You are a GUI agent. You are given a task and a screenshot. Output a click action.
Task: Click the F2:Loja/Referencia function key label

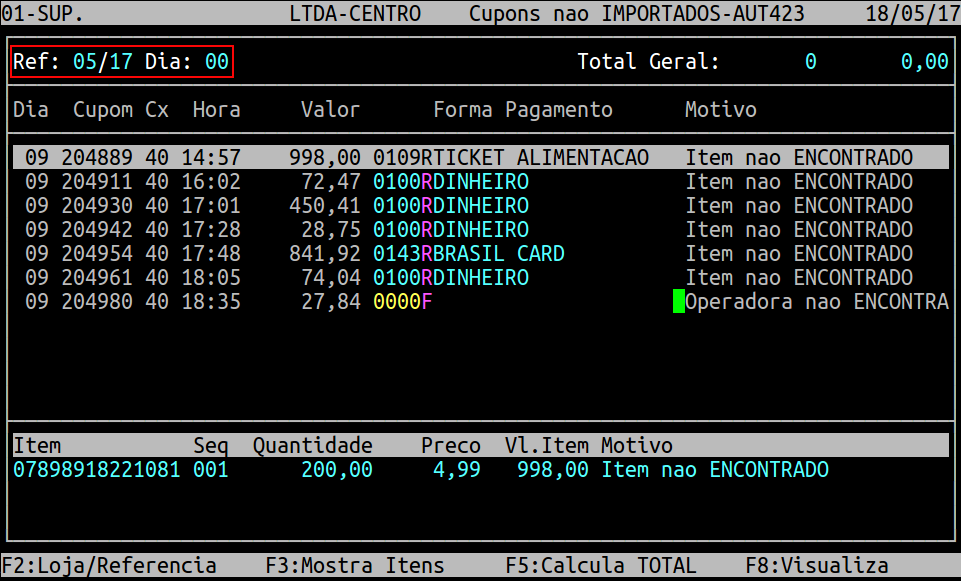click(109, 565)
